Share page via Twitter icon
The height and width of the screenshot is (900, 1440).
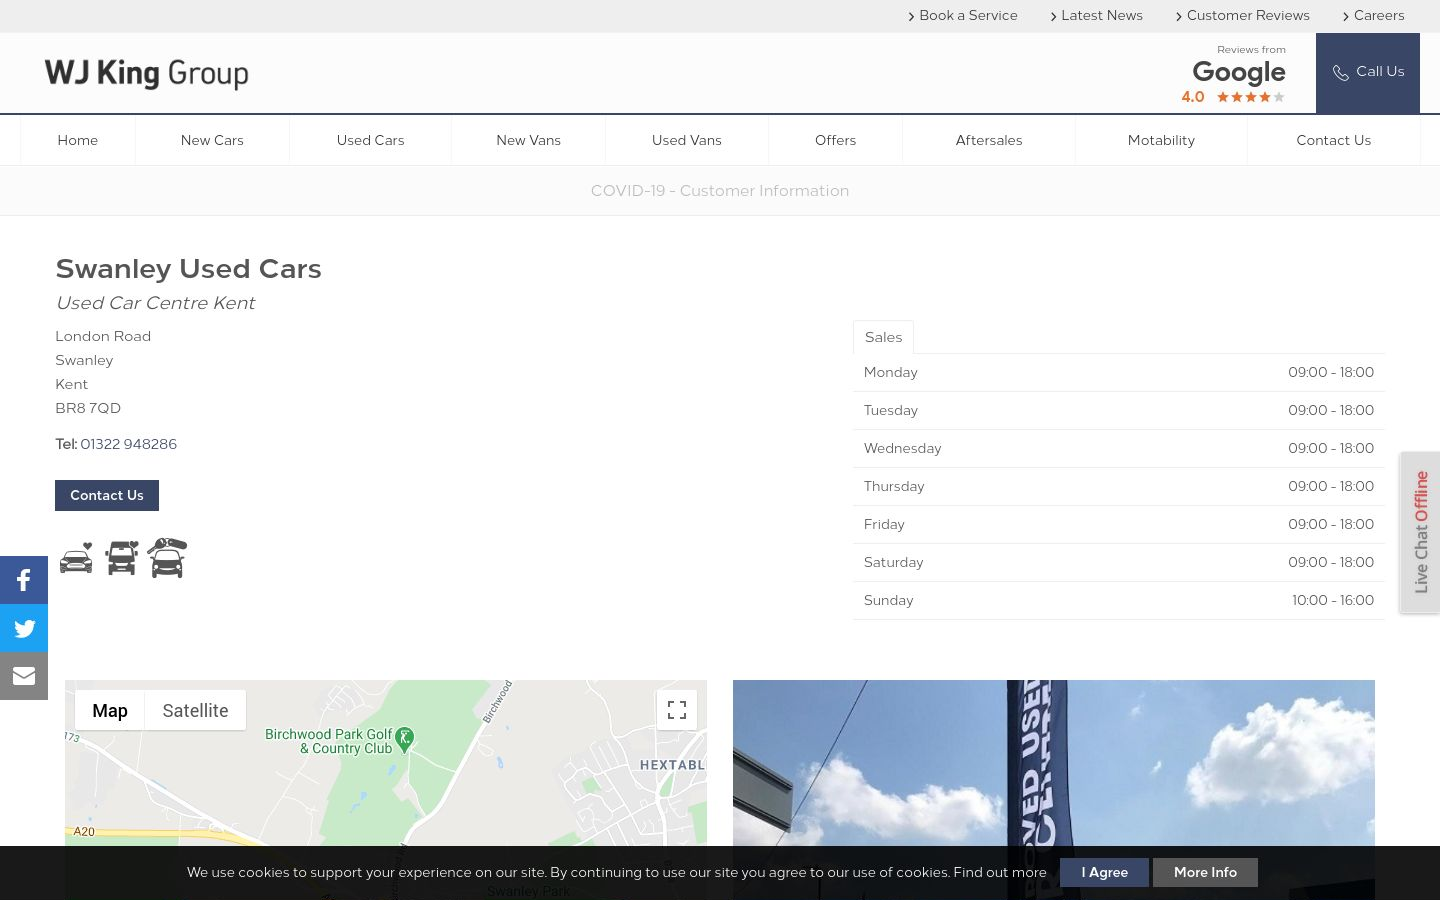coord(24,628)
